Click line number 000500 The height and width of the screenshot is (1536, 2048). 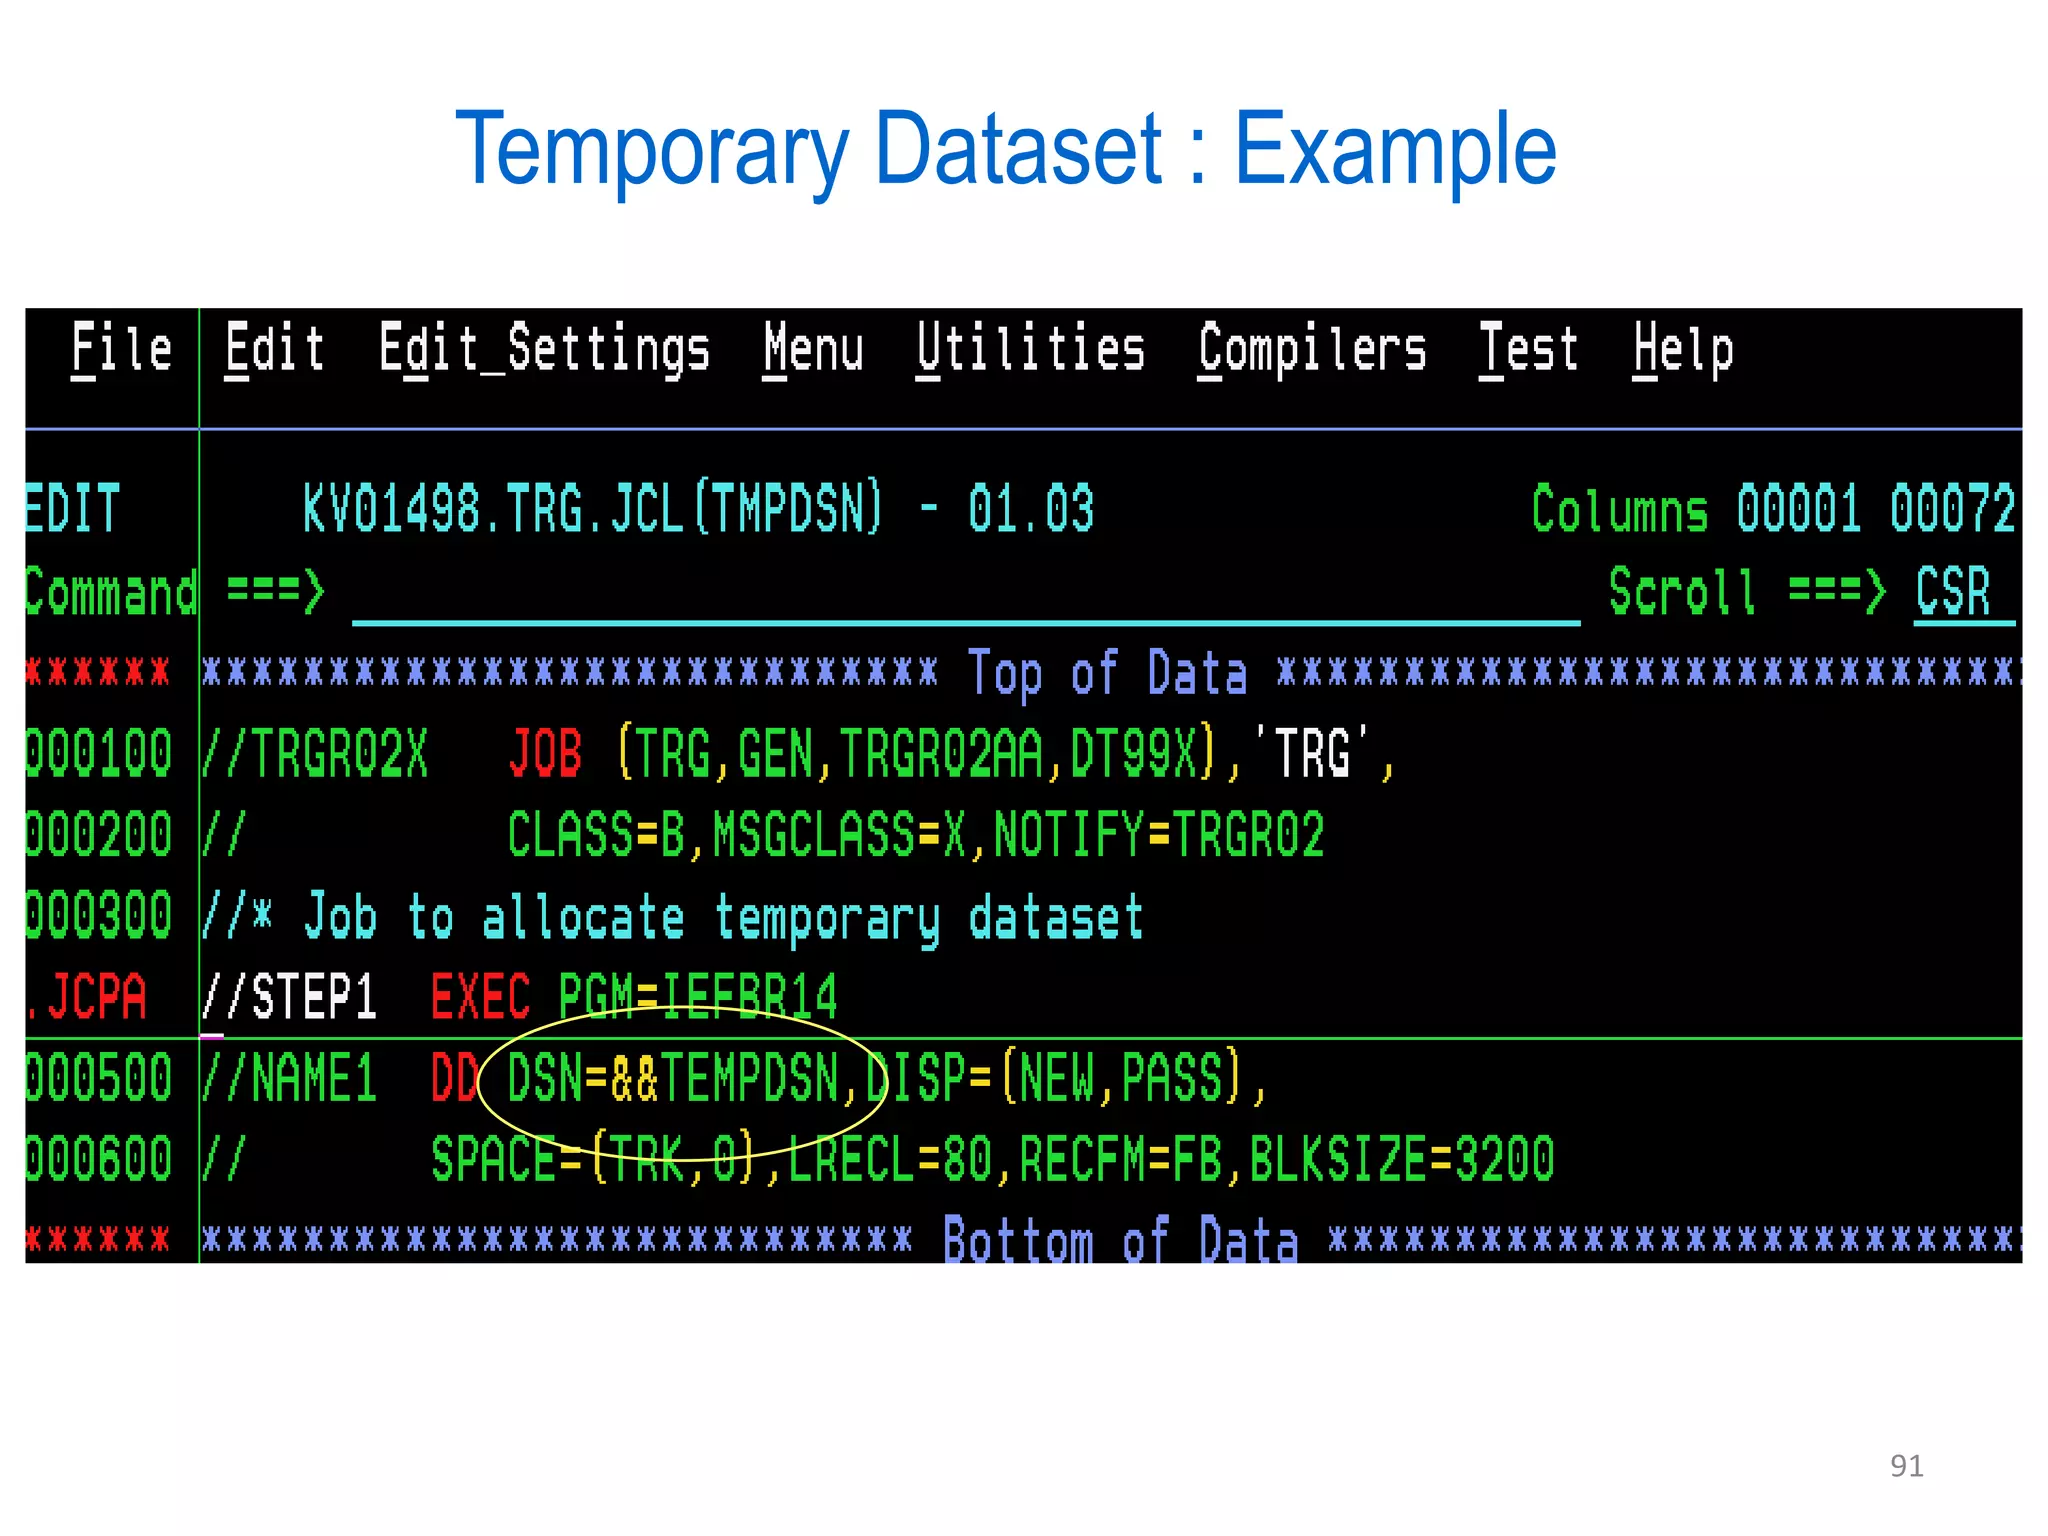tap(99, 1079)
